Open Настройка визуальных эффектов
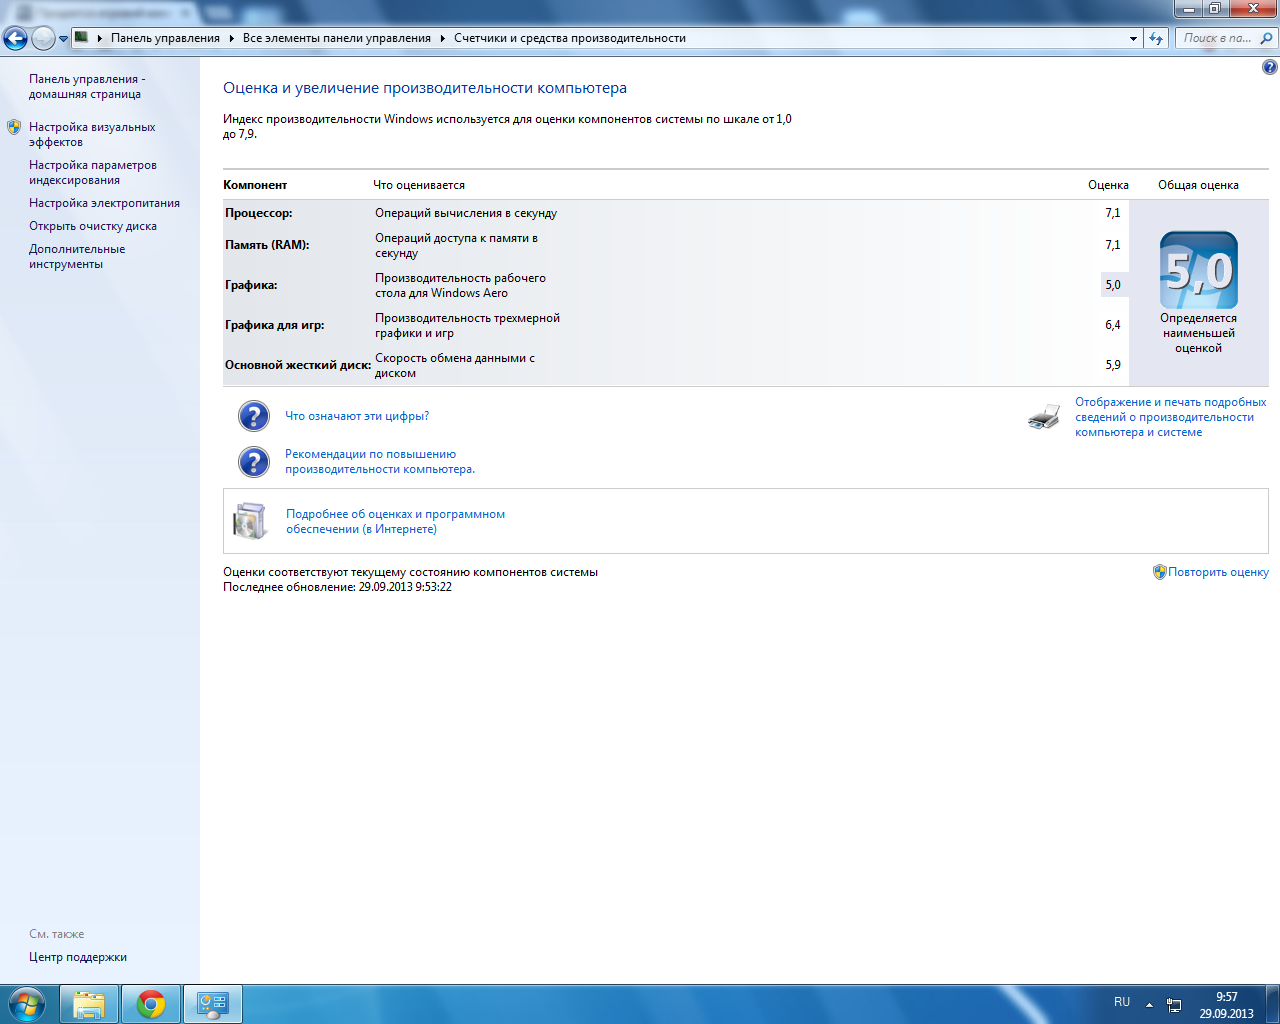The image size is (1280, 1024). coord(92,134)
